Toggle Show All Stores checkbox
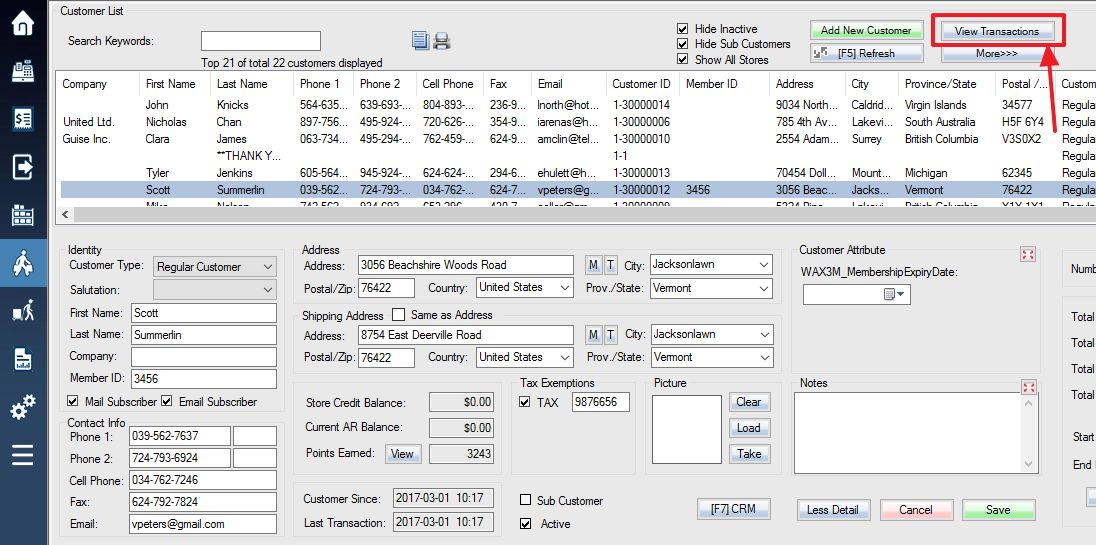 click(x=683, y=59)
